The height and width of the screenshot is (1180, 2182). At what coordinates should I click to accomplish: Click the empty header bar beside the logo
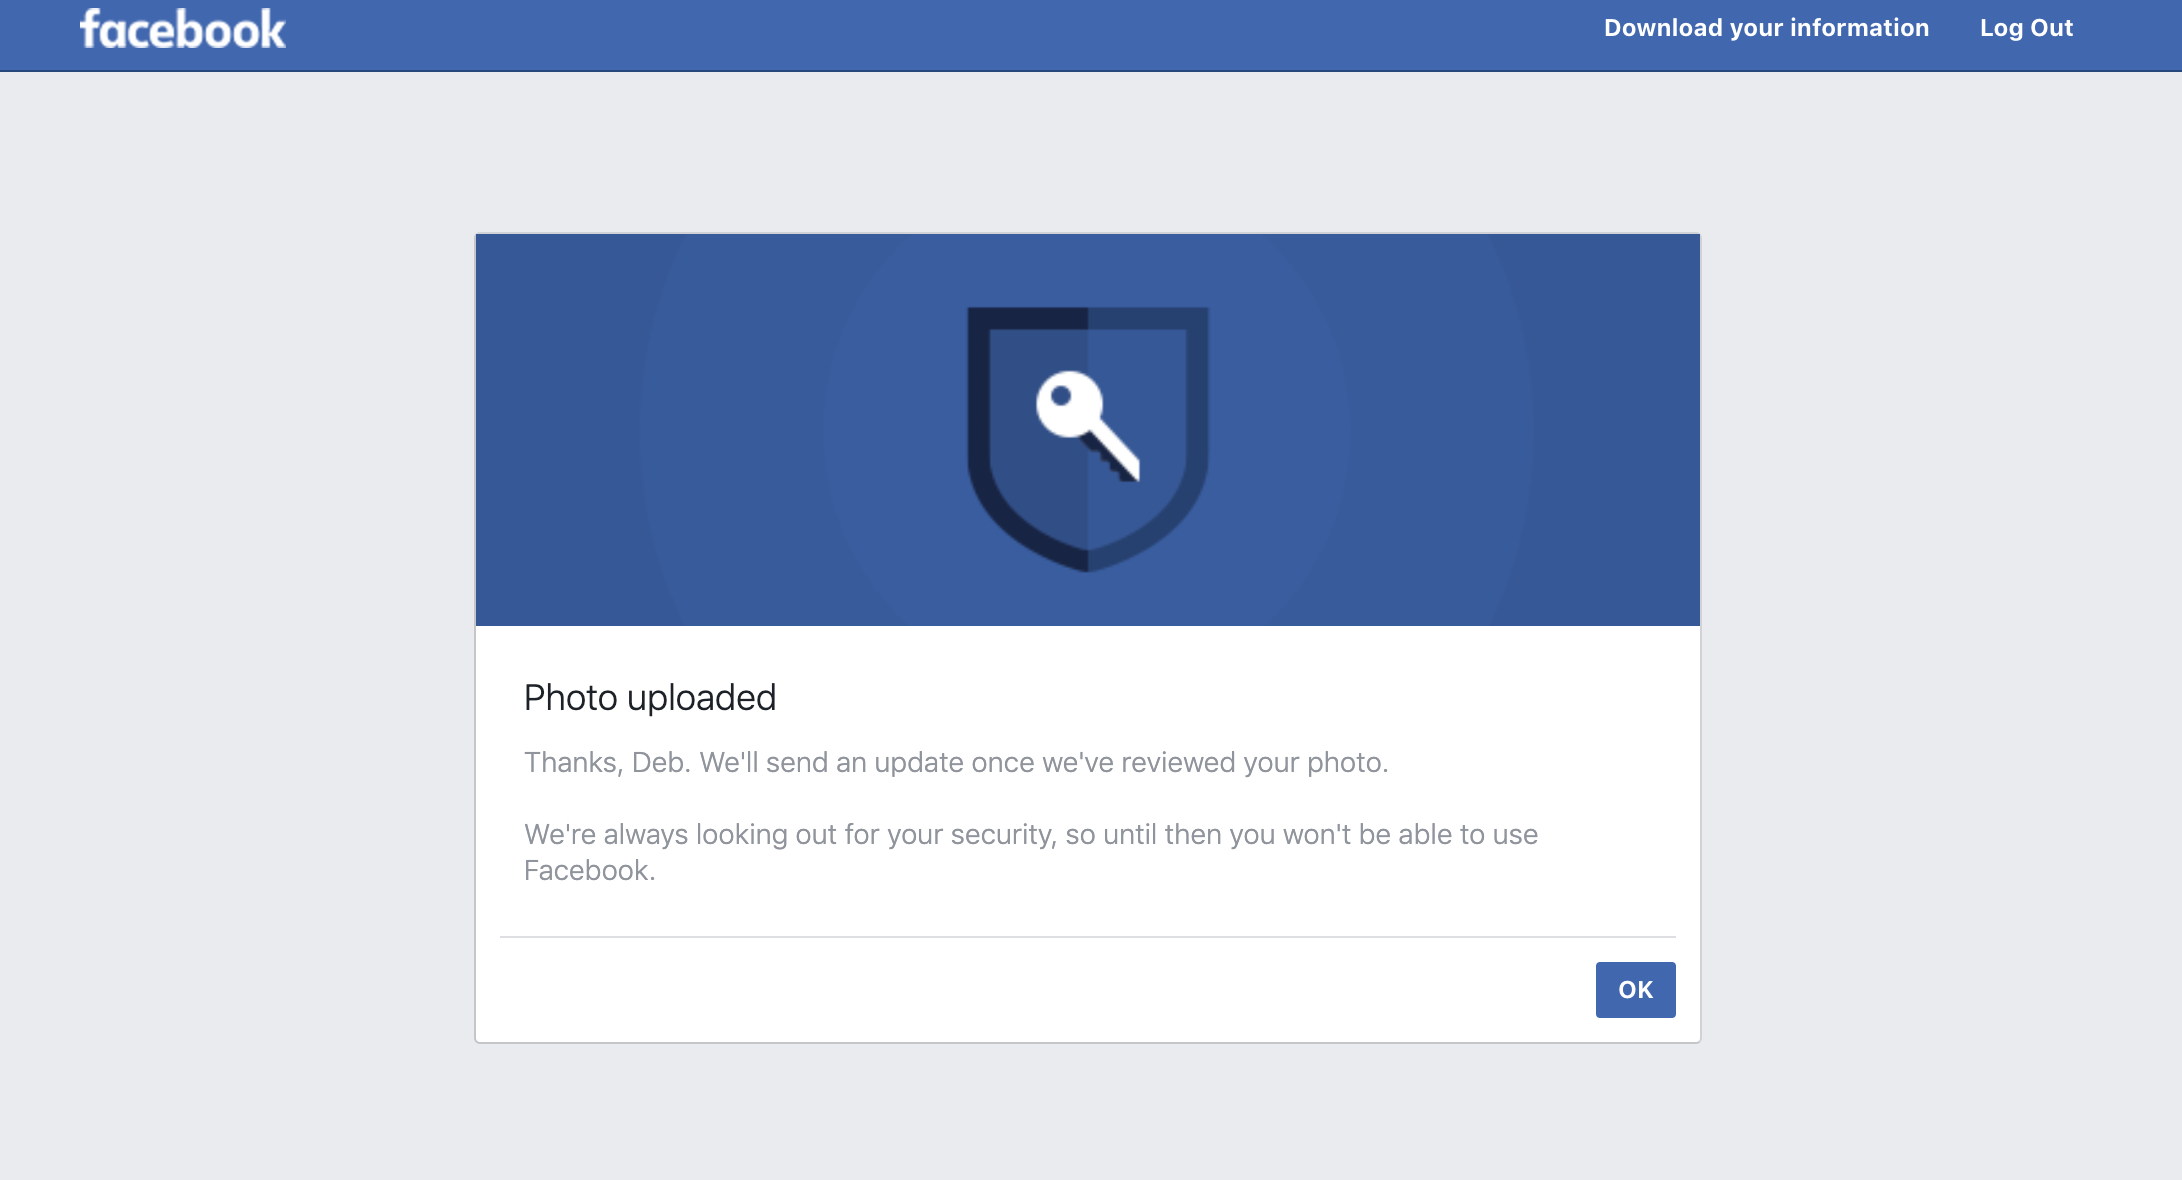click(x=900, y=35)
